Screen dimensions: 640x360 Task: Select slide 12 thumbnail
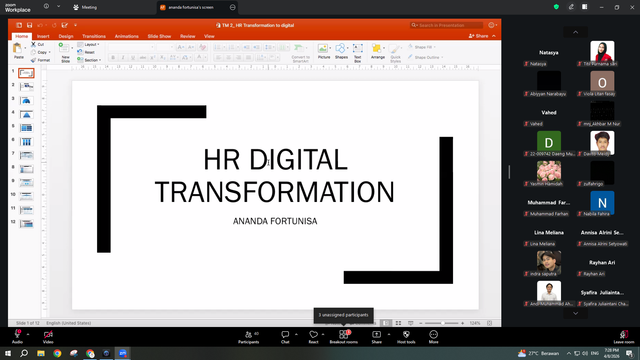click(26, 224)
